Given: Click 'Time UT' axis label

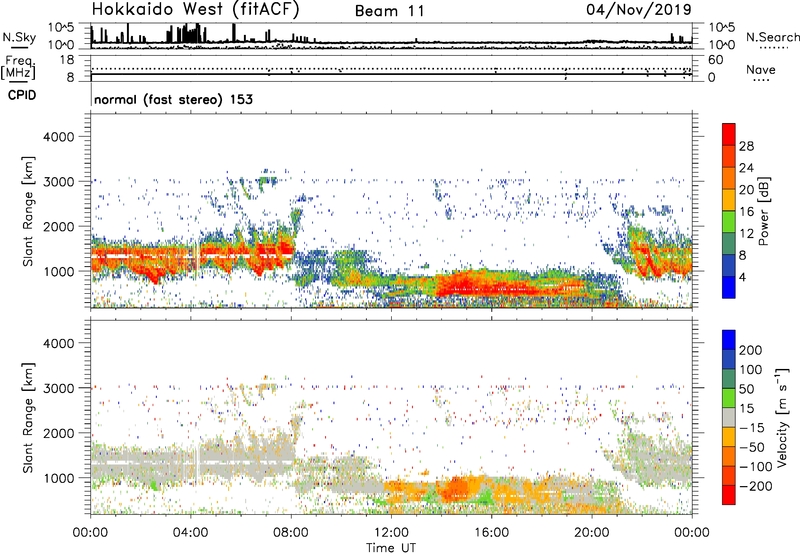Looking at the screenshot, I should (391, 548).
